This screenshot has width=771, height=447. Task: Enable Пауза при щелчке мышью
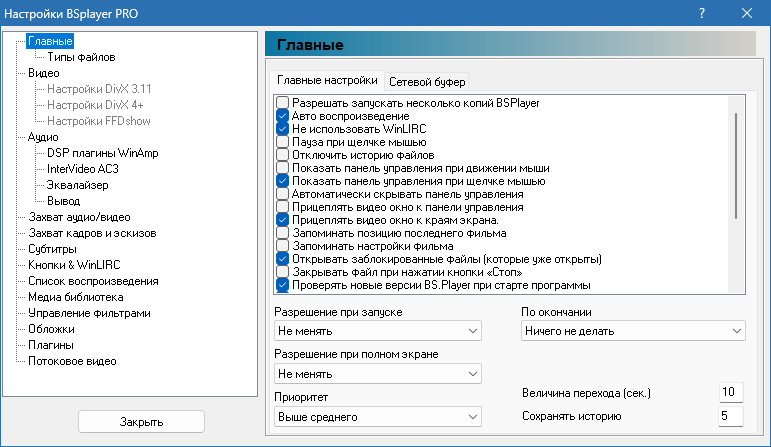[282, 142]
